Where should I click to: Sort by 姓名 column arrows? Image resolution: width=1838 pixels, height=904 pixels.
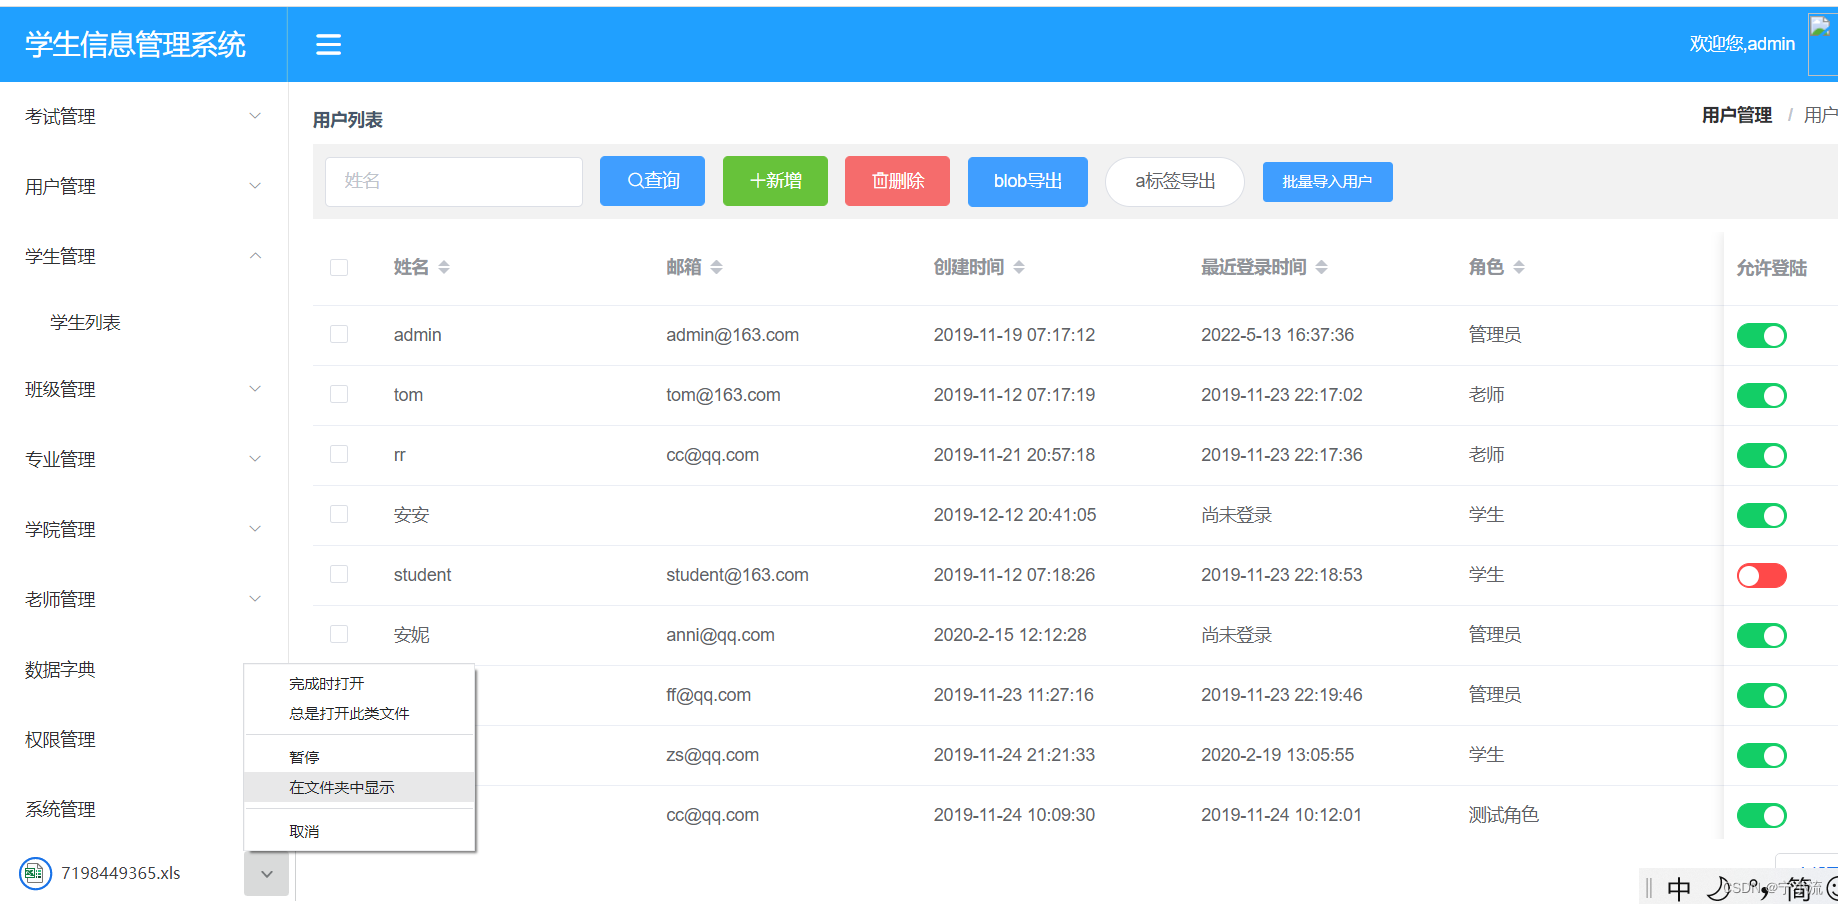(444, 267)
